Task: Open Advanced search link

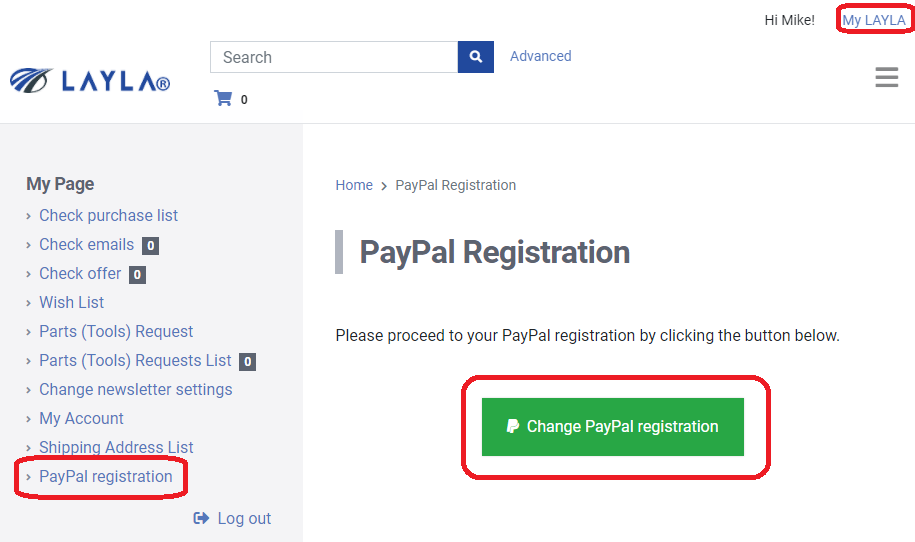Action: (540, 56)
